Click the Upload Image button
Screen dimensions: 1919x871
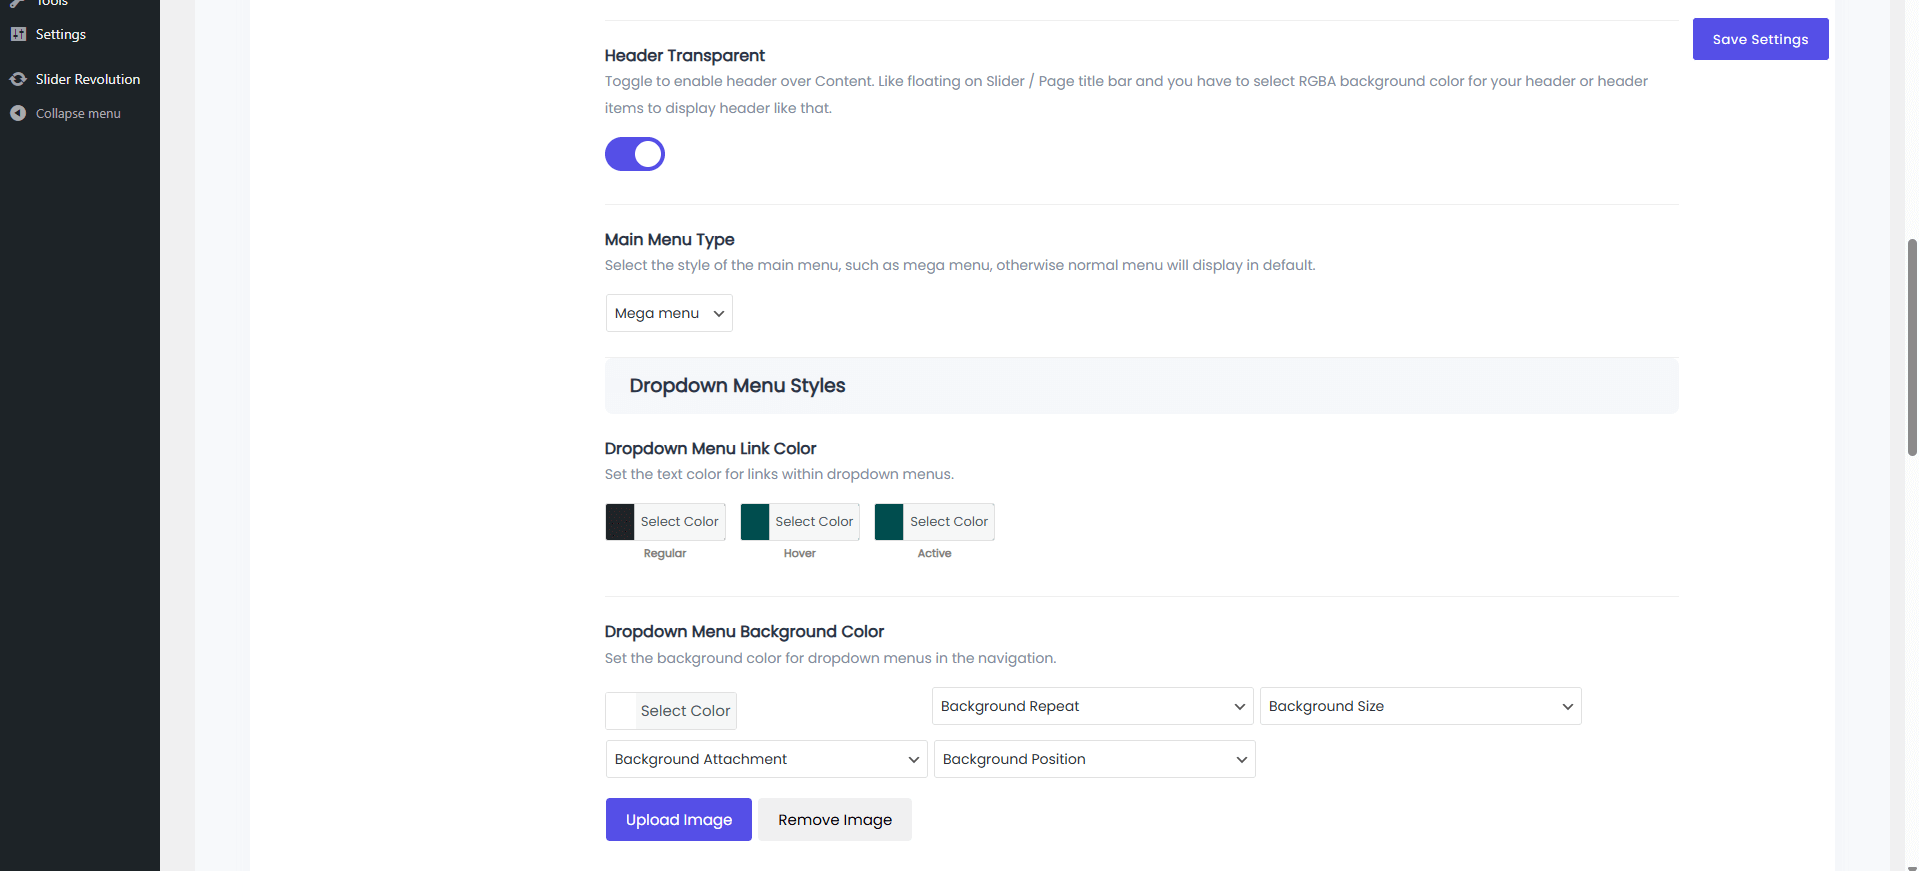pos(678,820)
